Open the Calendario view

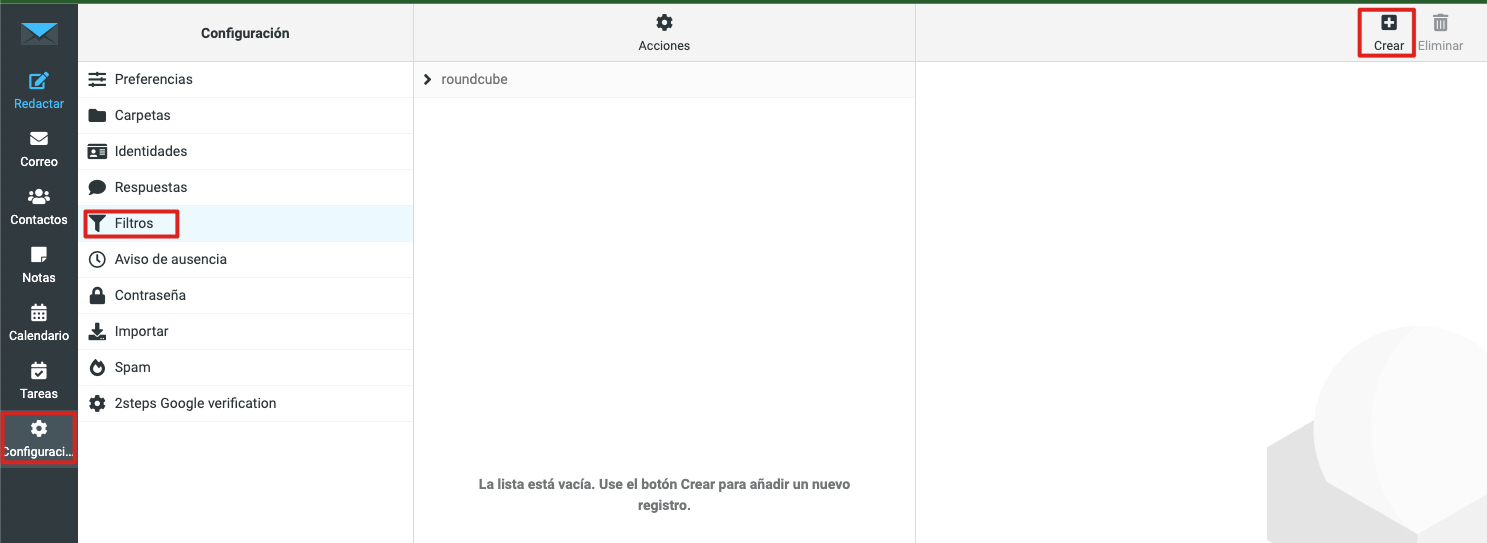point(39,322)
